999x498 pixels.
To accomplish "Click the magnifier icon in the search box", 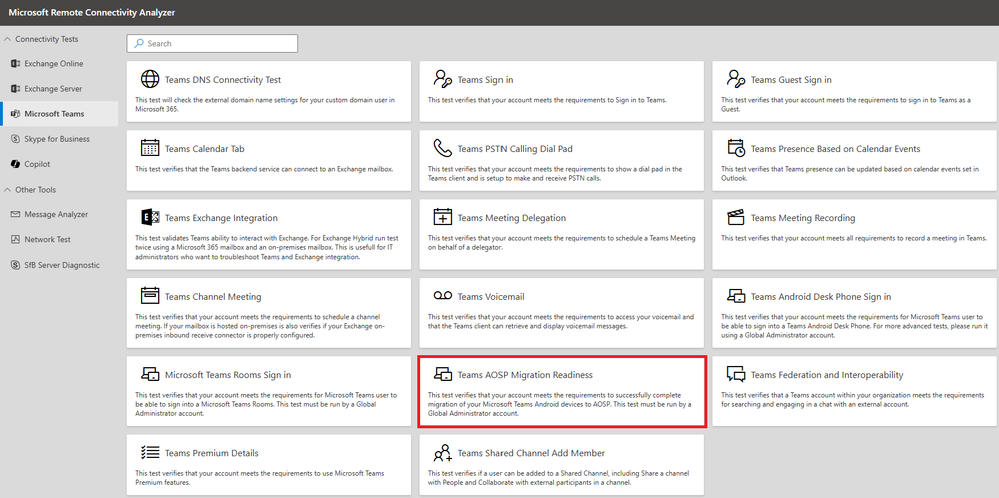I will [x=138, y=43].
